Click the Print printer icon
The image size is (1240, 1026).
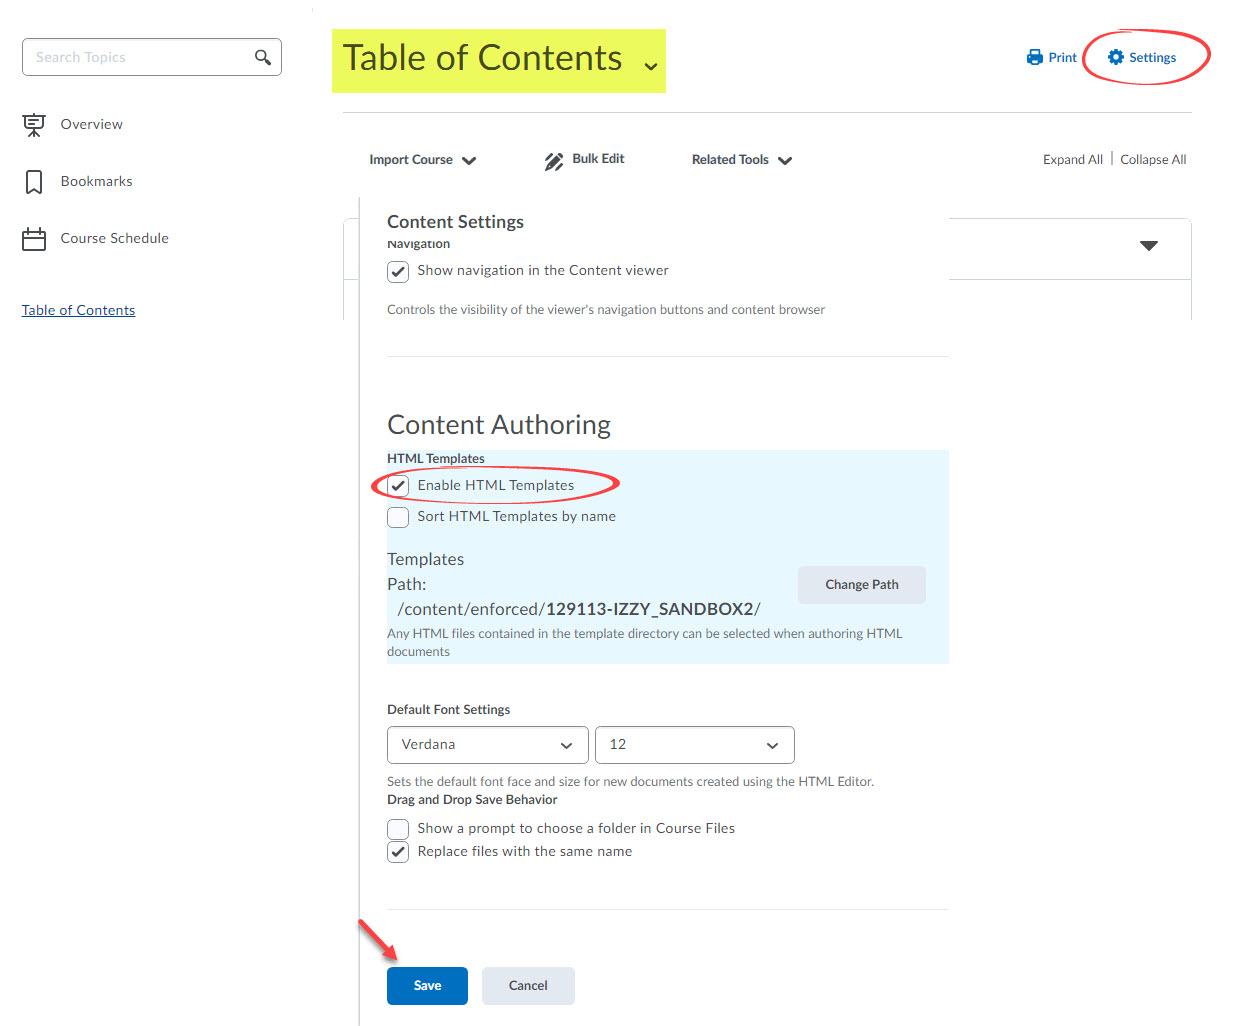click(1035, 58)
